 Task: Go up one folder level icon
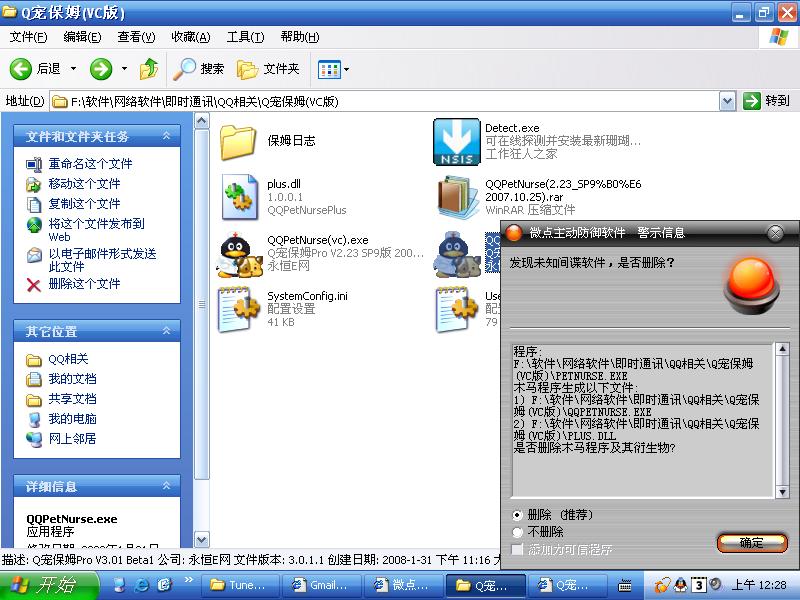coord(148,69)
